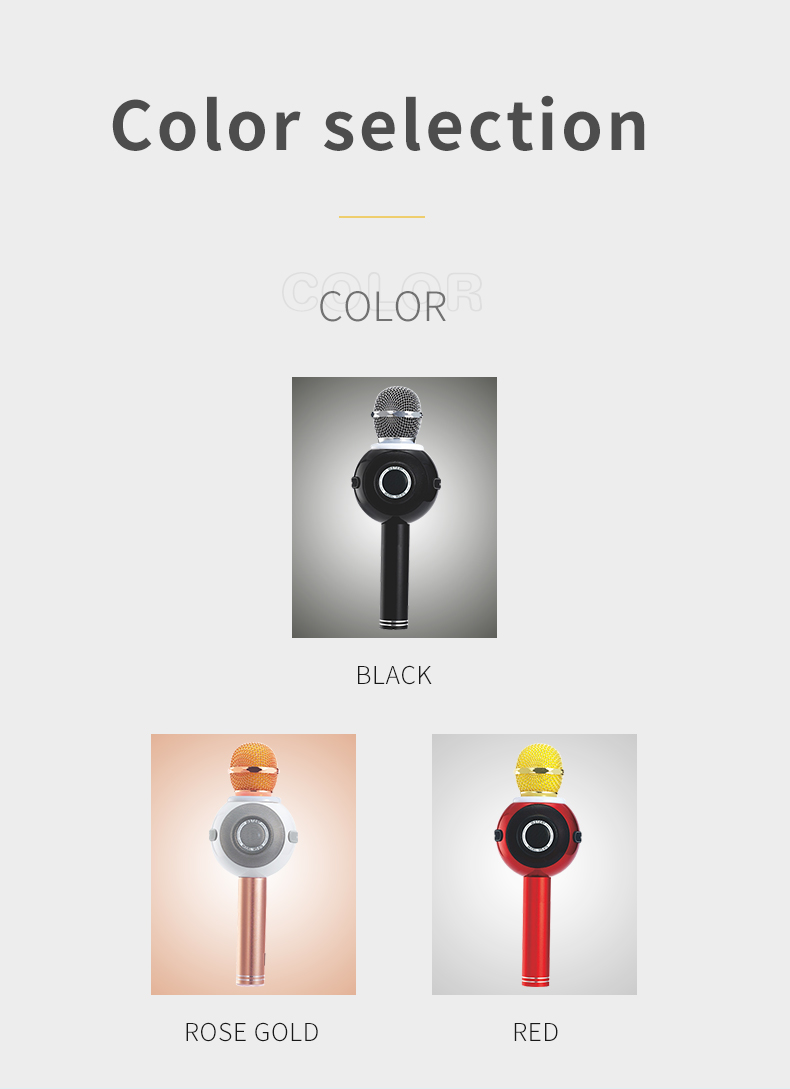
Task: Click the RED color label
Action: point(535,1032)
